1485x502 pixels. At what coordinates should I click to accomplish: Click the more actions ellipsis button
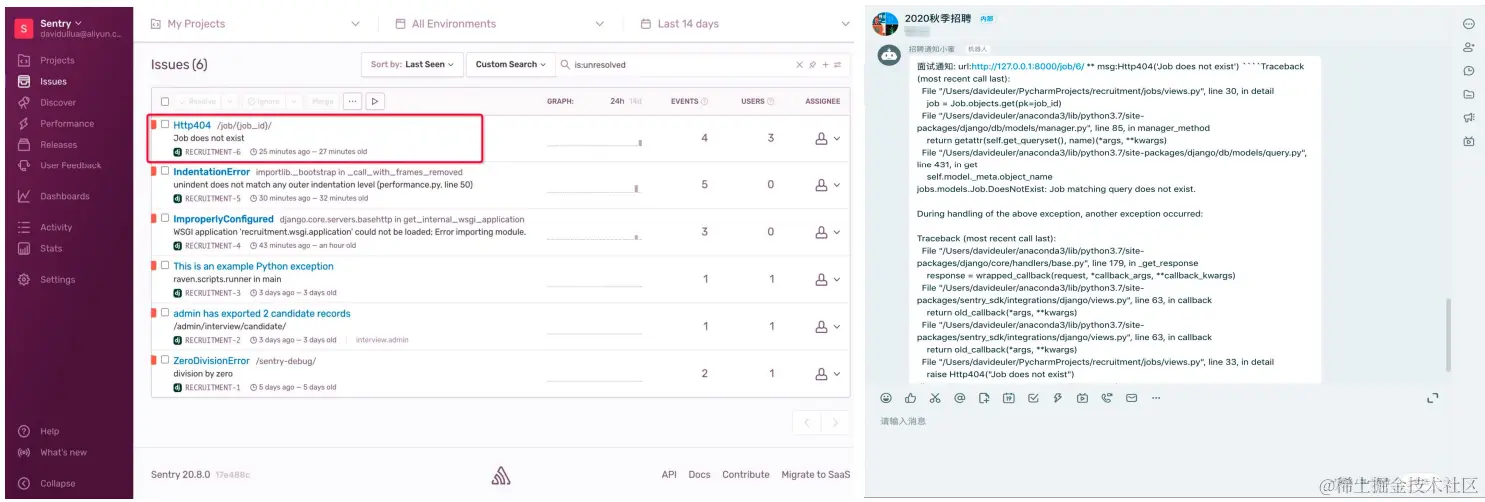pyautogui.click(x=351, y=101)
